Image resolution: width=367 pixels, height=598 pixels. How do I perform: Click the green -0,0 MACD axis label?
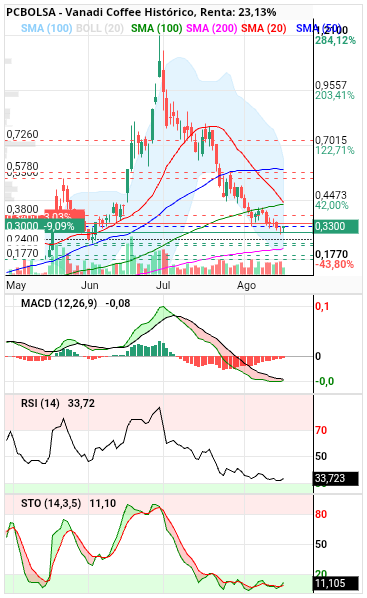(324, 381)
